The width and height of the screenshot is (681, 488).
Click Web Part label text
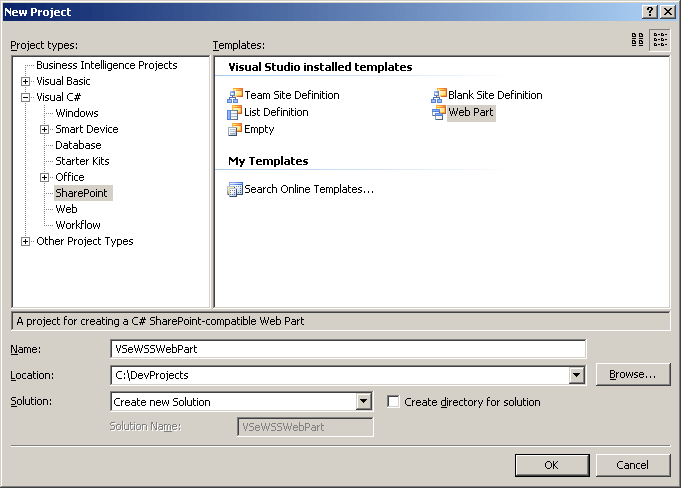[471, 112]
